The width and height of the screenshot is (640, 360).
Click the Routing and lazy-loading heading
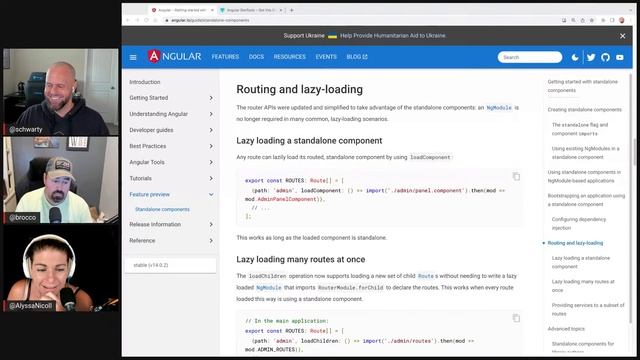tap(300, 89)
